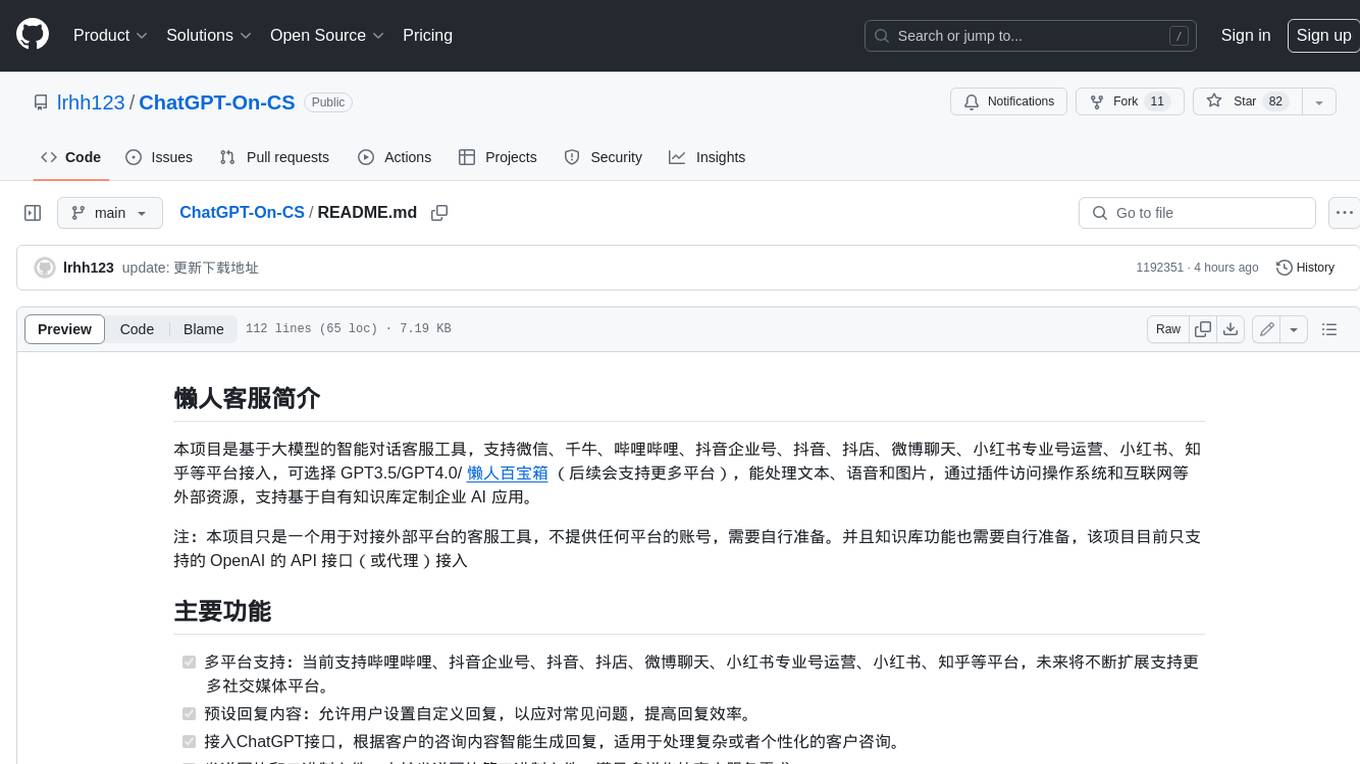Focus the Go to file field

(x=1197, y=213)
